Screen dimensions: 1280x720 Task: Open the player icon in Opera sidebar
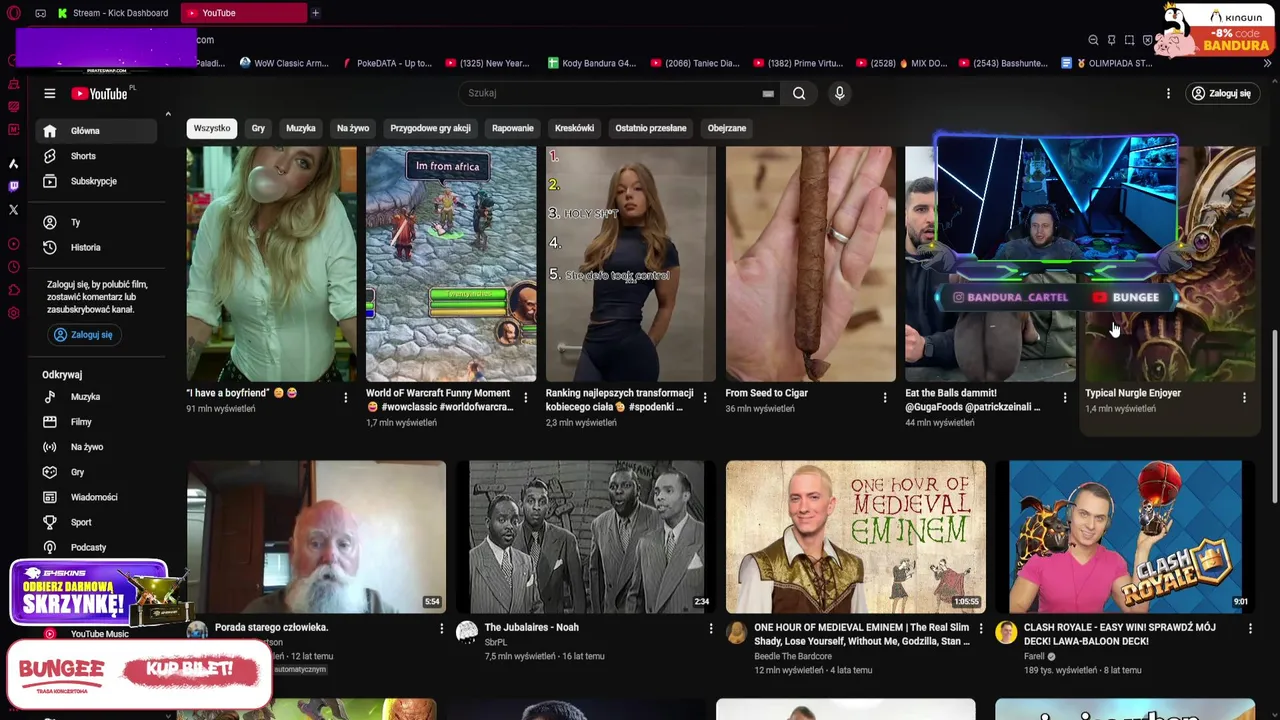[x=13, y=244]
